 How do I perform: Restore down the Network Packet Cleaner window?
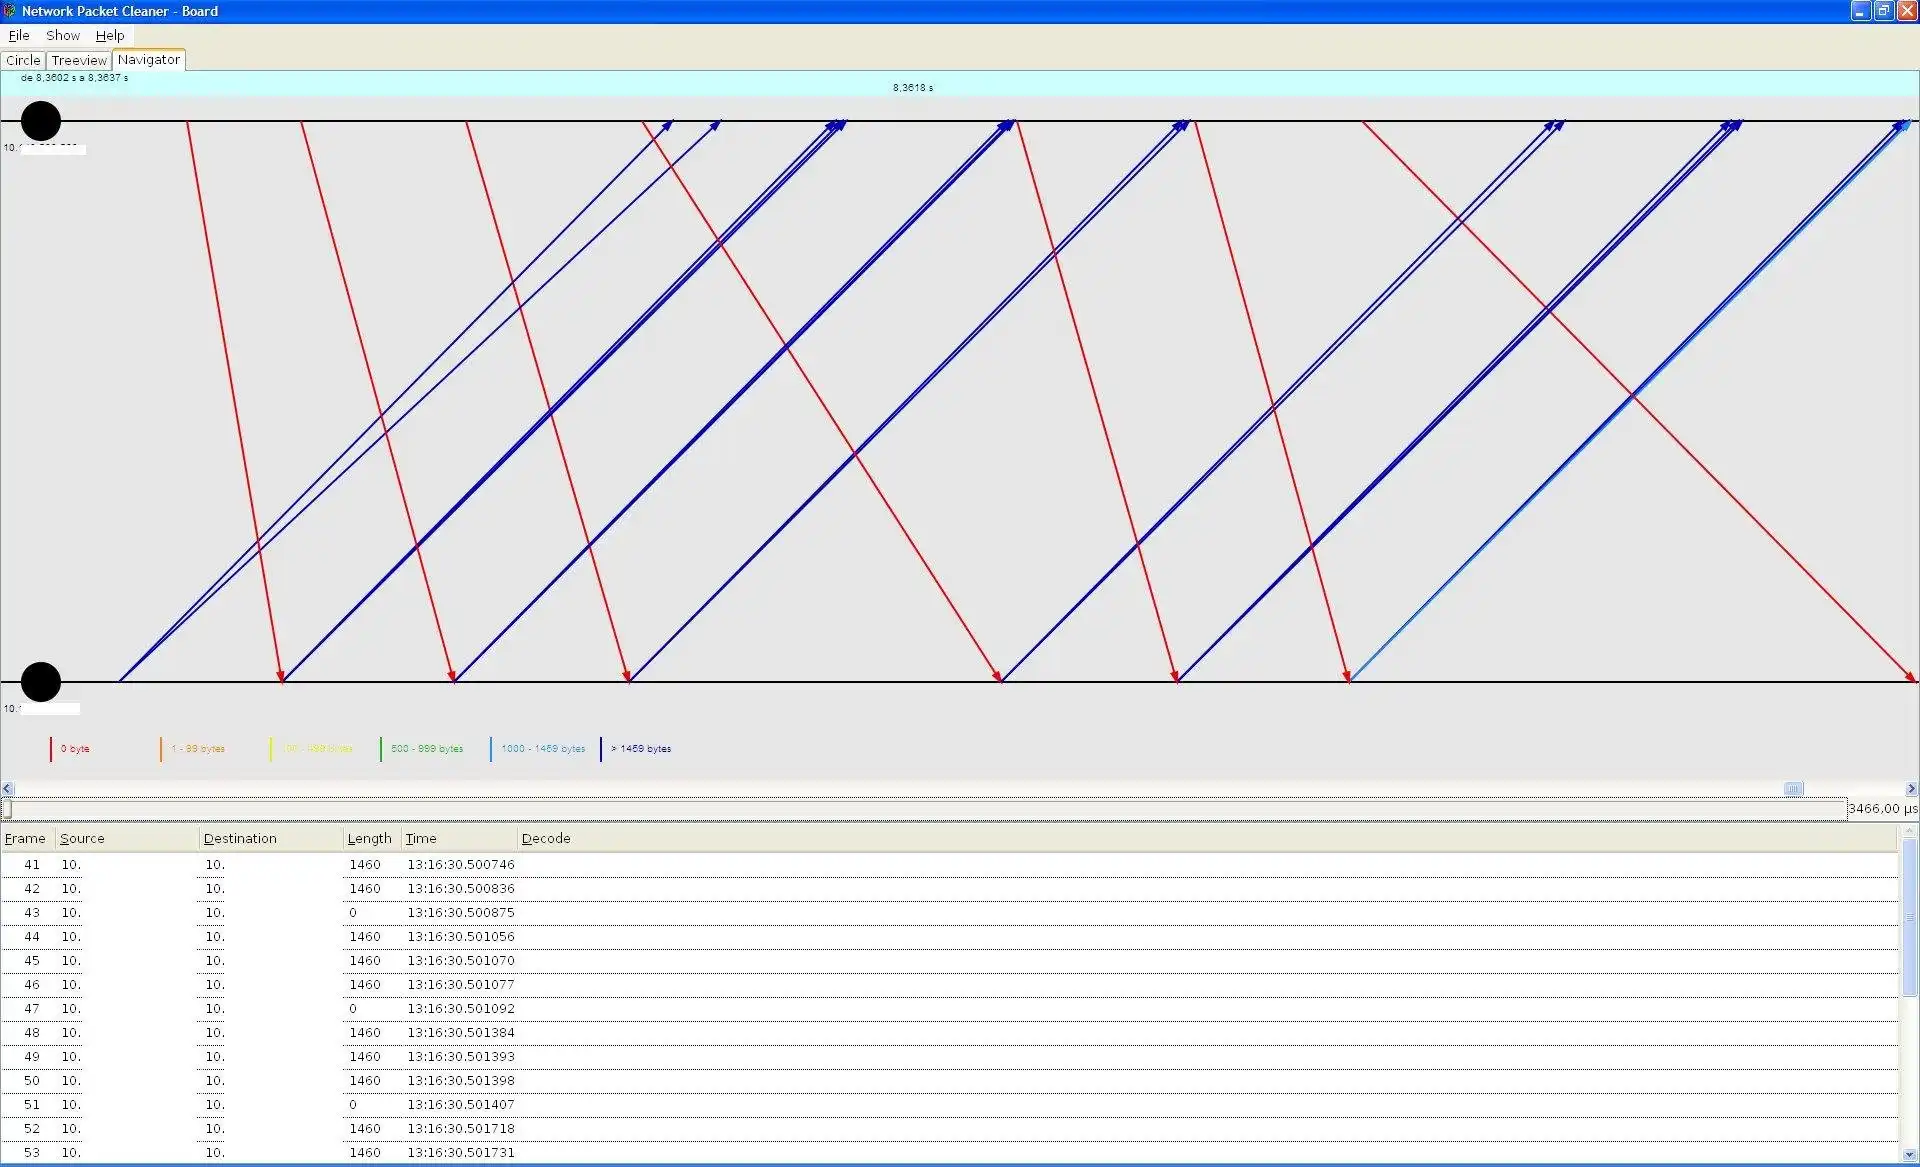[1883, 11]
